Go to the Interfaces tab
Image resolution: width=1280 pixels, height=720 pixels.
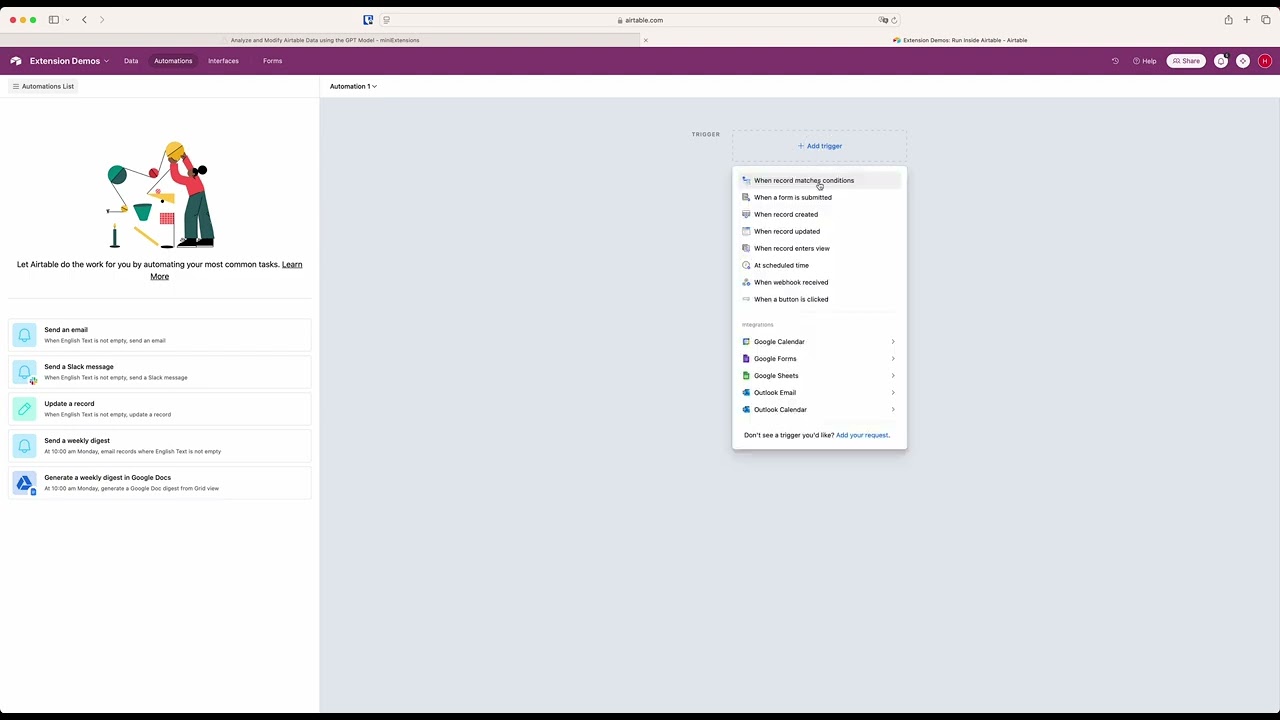point(223,61)
